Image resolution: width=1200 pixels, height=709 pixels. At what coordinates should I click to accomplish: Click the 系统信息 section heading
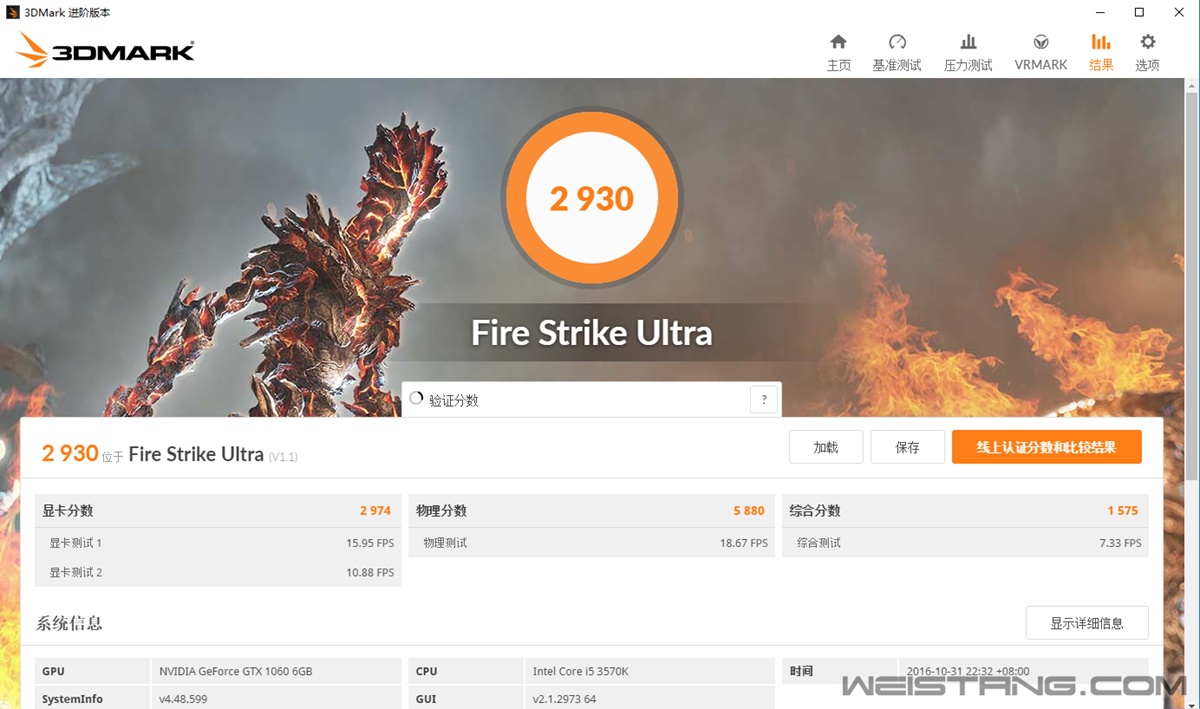point(69,623)
